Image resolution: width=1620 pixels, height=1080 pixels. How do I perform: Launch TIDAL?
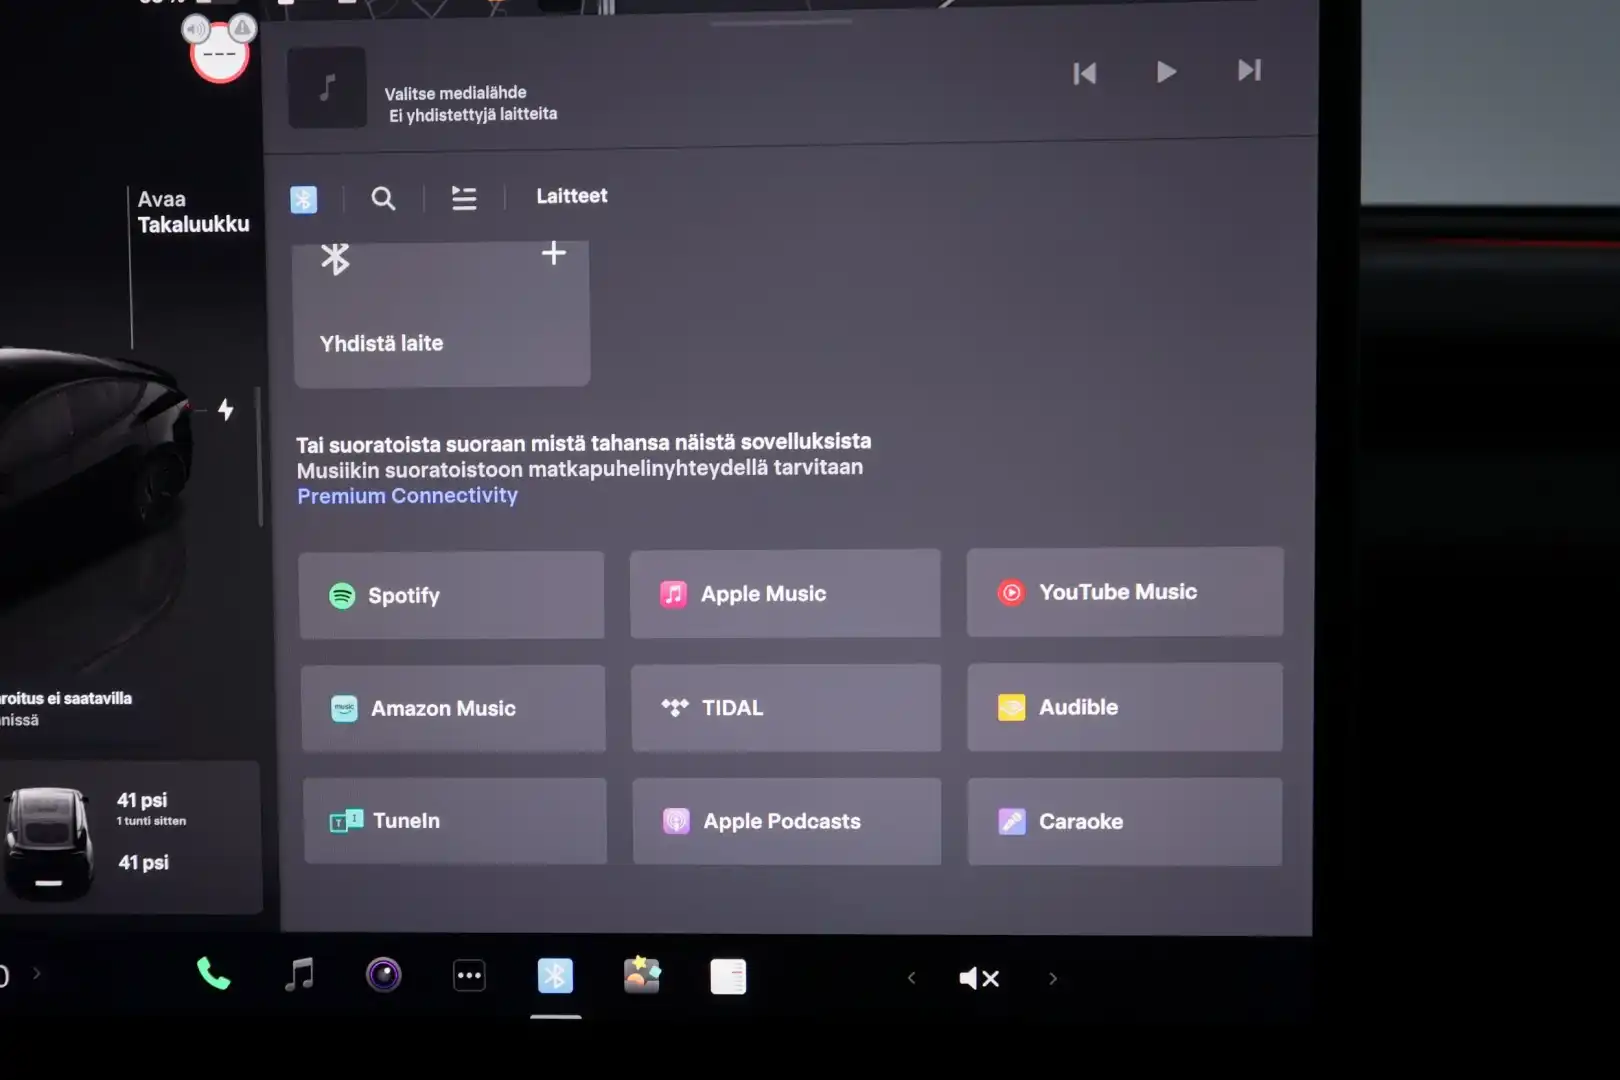coord(786,707)
